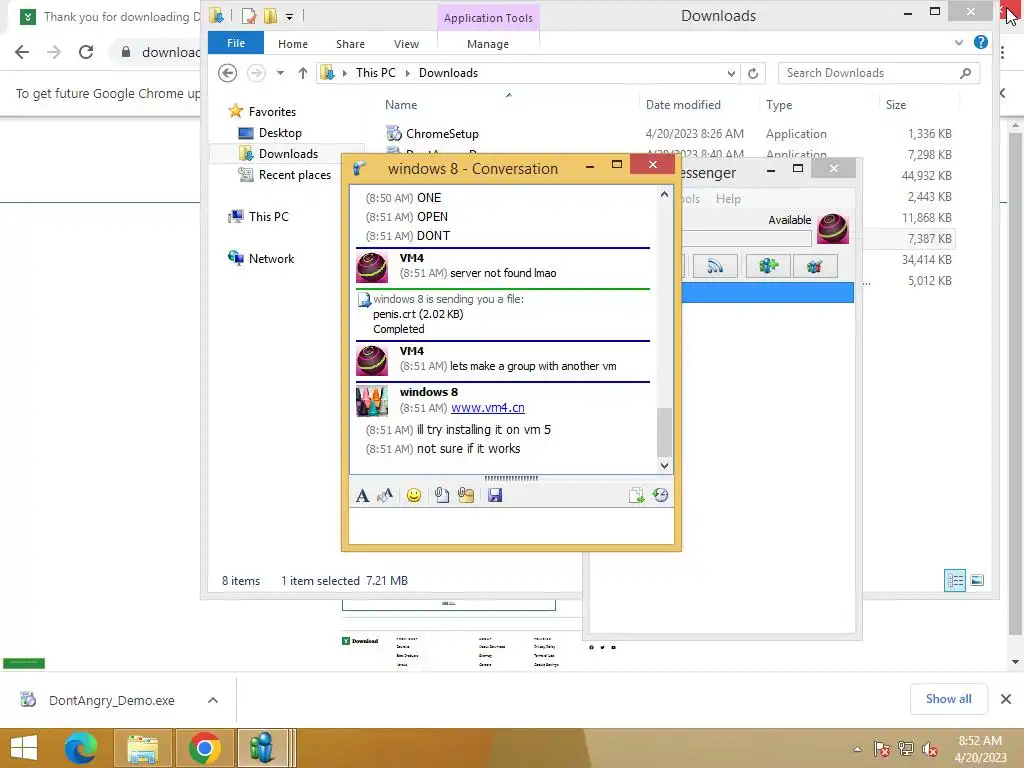Click the Explorer forward arrow button
Image resolution: width=1024 pixels, height=768 pixels.
click(x=256, y=72)
